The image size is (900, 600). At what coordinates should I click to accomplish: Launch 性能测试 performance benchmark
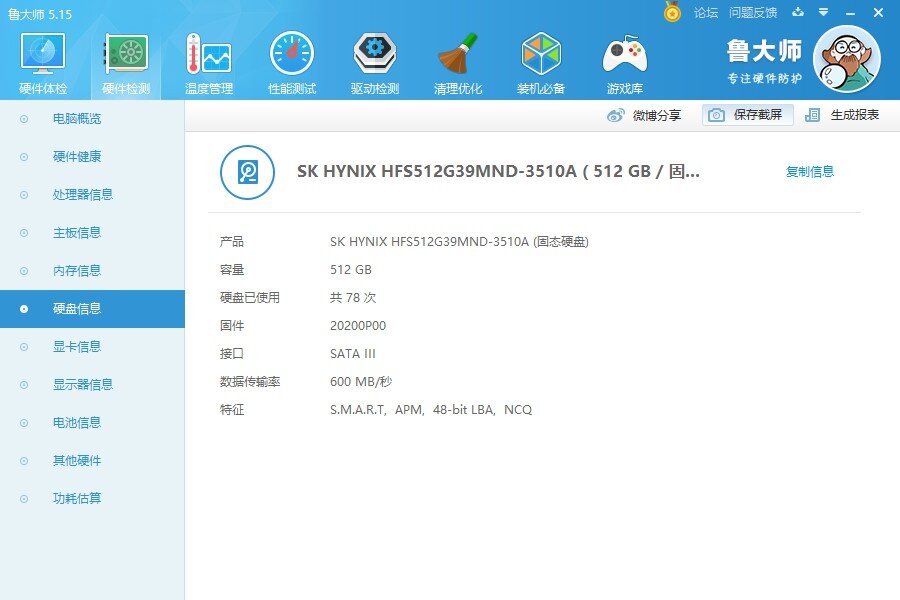click(x=292, y=63)
